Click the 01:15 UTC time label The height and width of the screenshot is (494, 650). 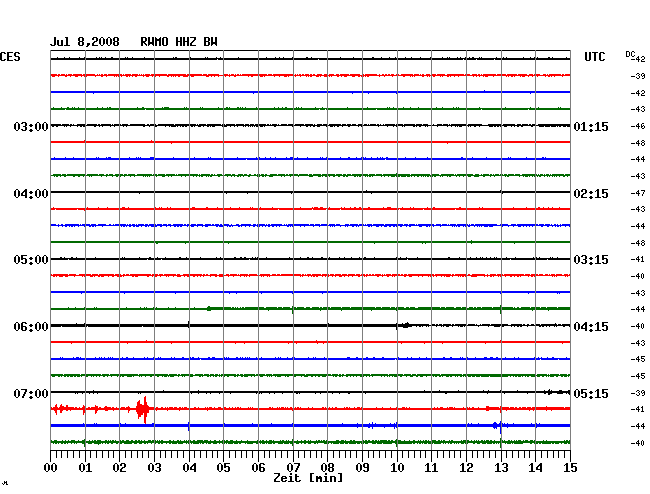tap(591, 126)
